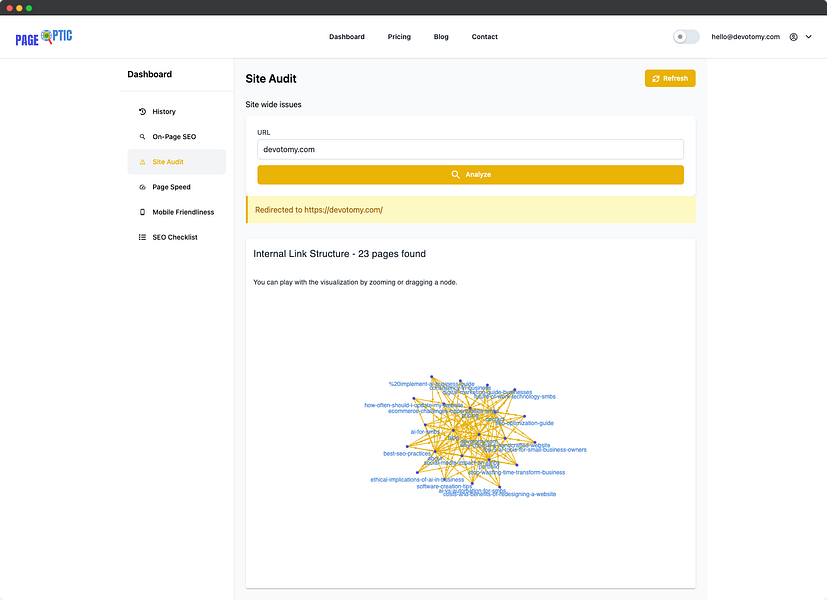
Task: Click the Analyze button
Action: pos(470,175)
